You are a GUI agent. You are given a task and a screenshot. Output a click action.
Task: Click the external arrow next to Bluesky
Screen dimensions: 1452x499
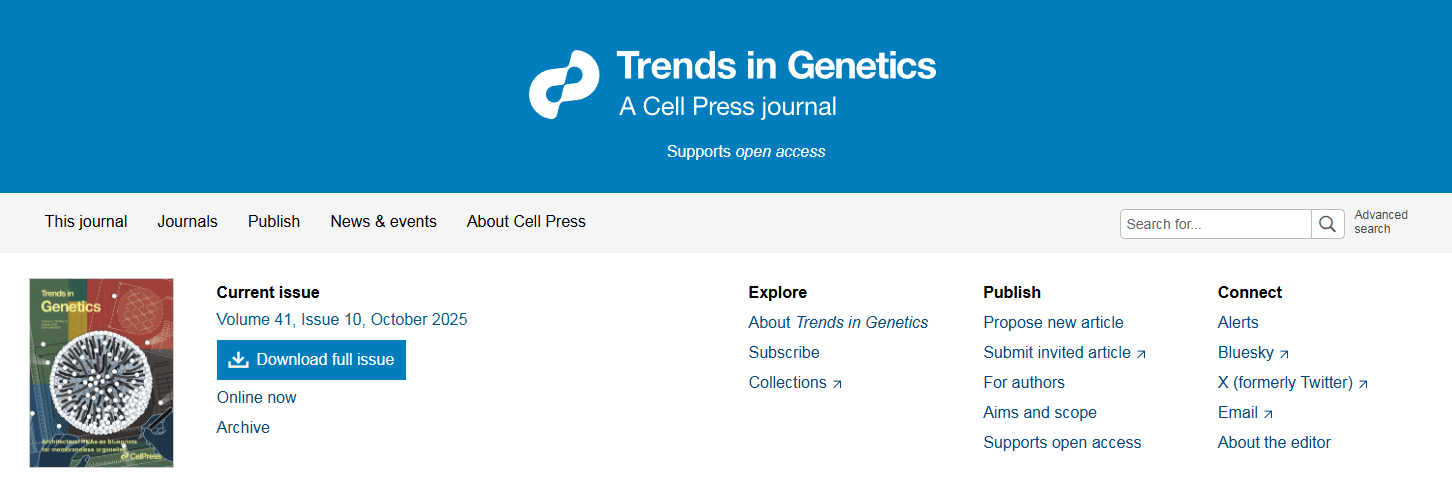pos(1284,354)
